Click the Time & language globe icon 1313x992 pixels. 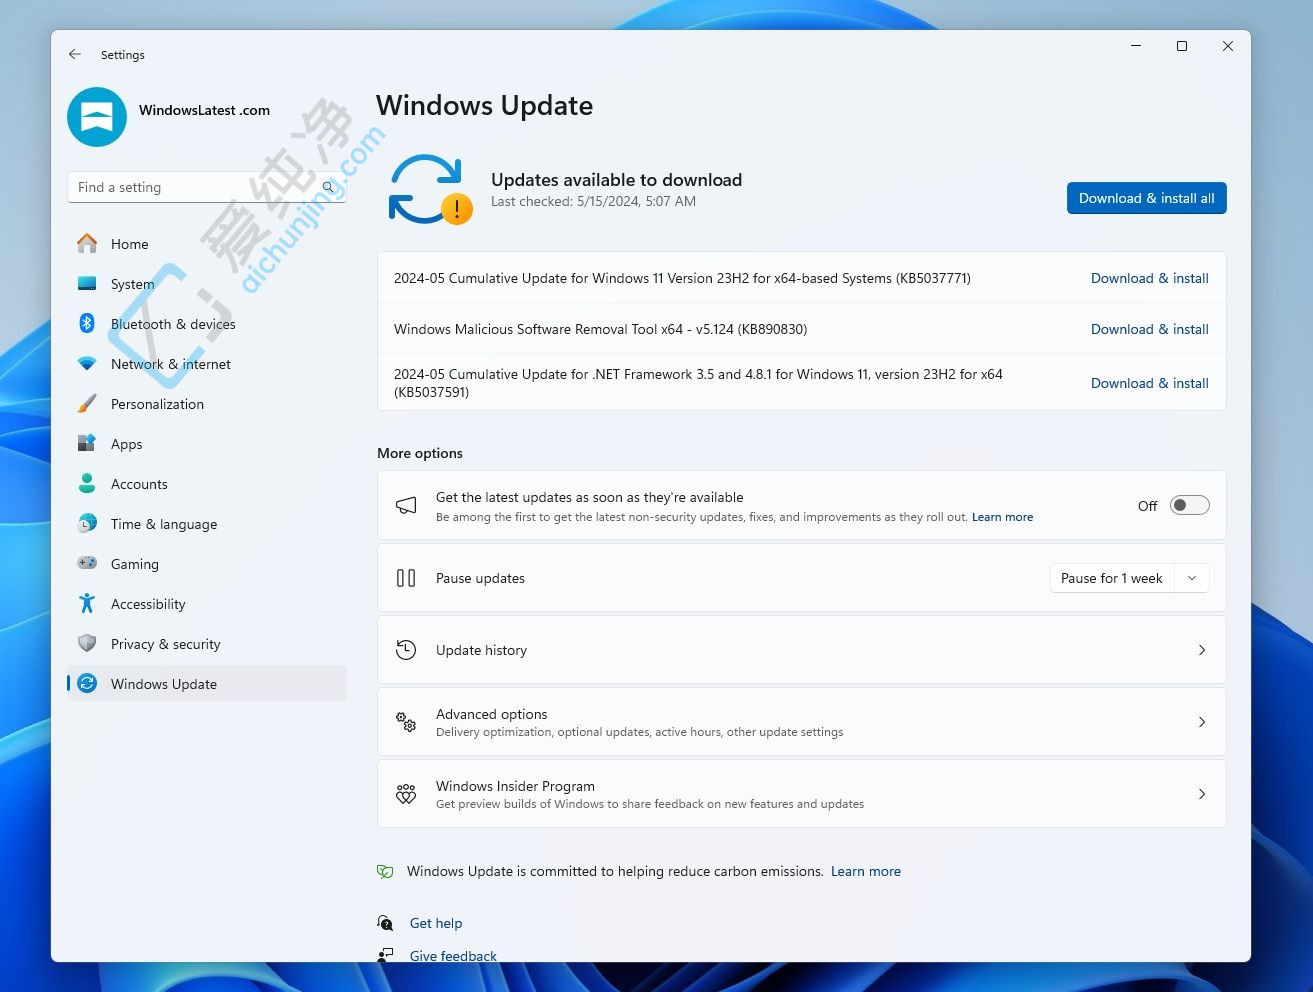coord(87,523)
